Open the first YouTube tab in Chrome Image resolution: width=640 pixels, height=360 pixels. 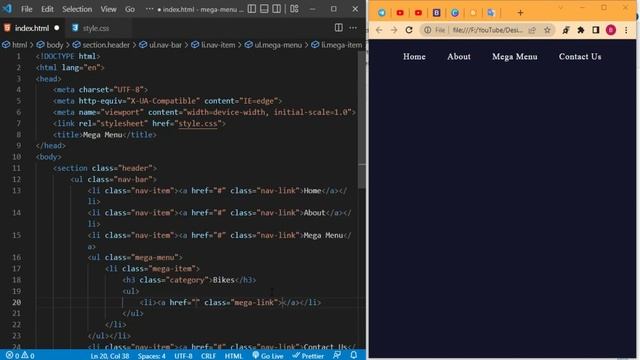(400, 13)
